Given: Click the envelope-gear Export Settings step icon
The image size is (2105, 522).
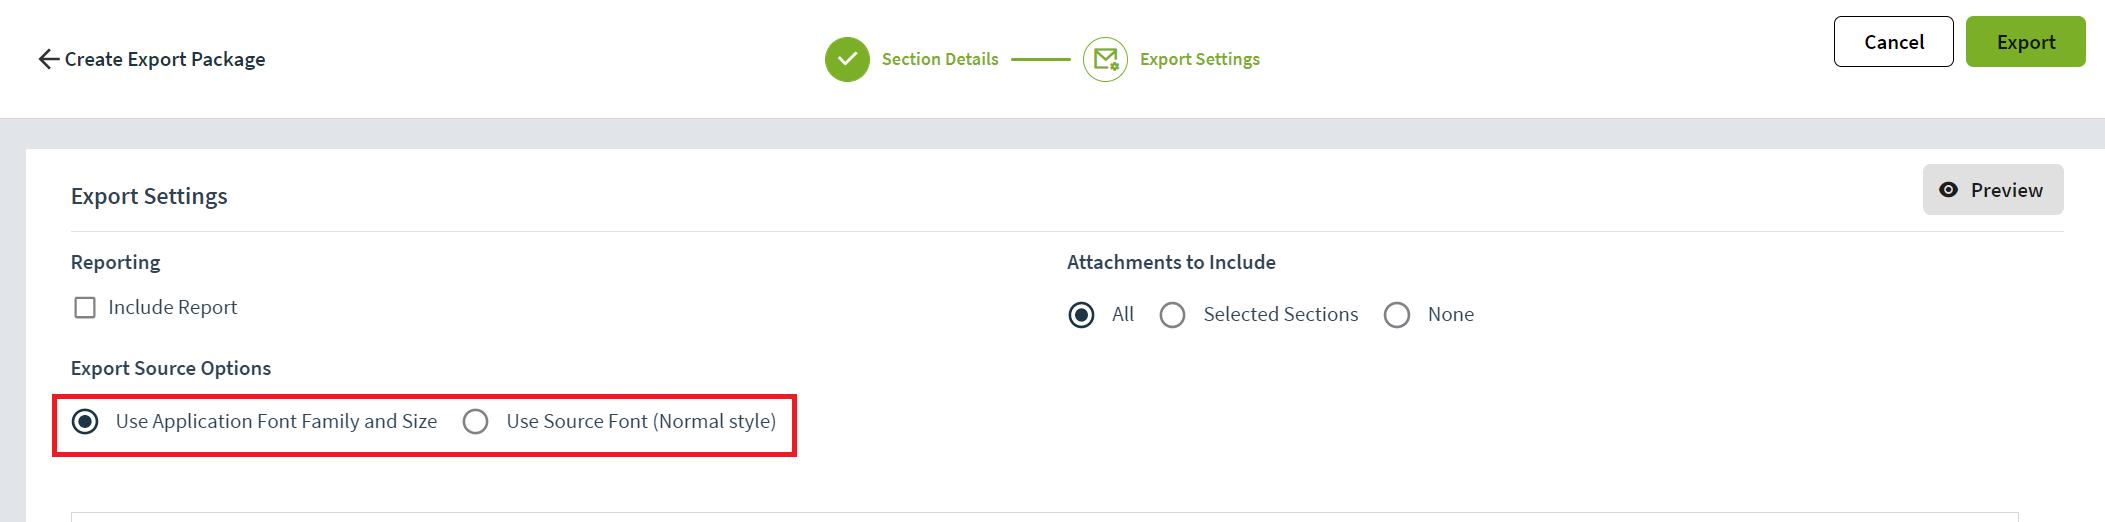Looking at the screenshot, I should click(1105, 59).
